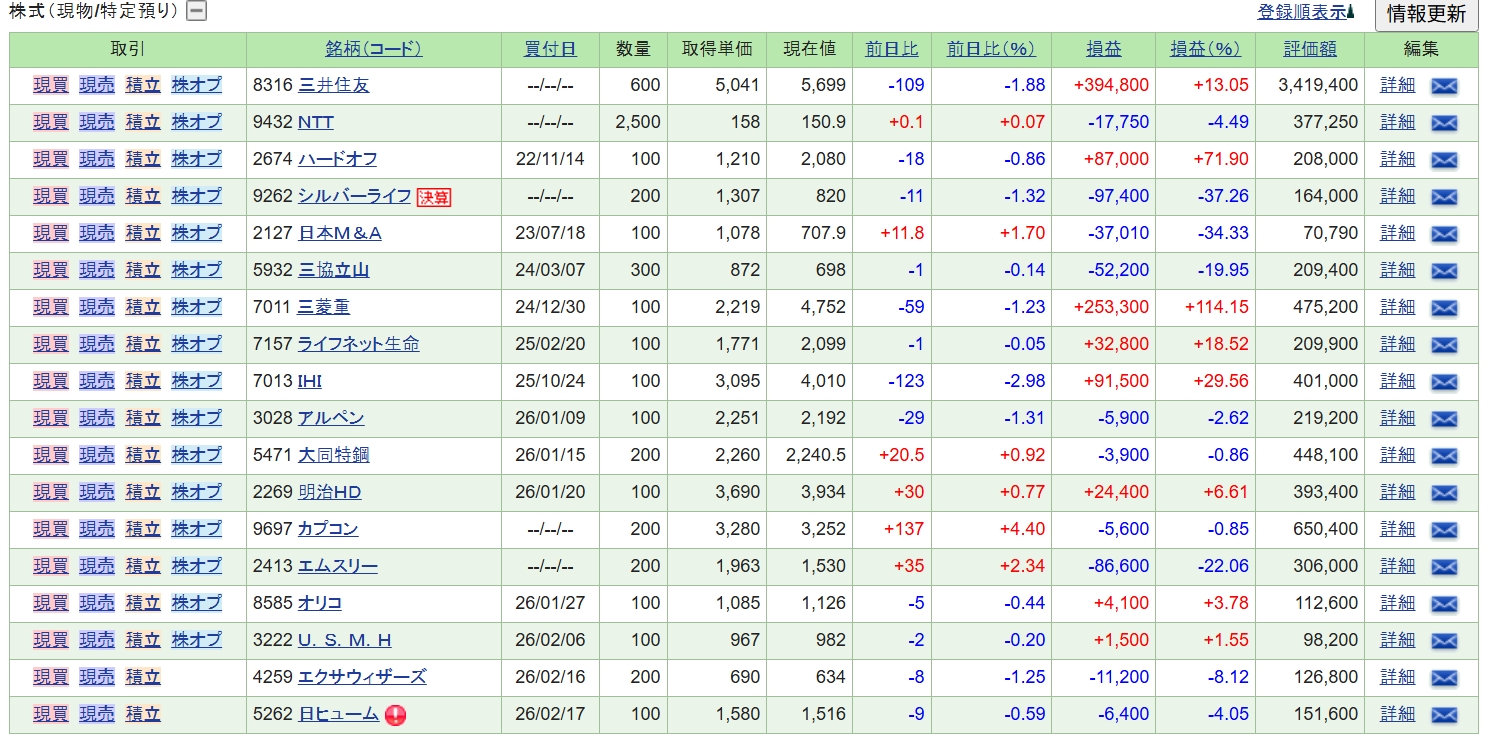Click the mail icon for カプコン
Viewport: 1489px width, 750px height.
[1444, 530]
